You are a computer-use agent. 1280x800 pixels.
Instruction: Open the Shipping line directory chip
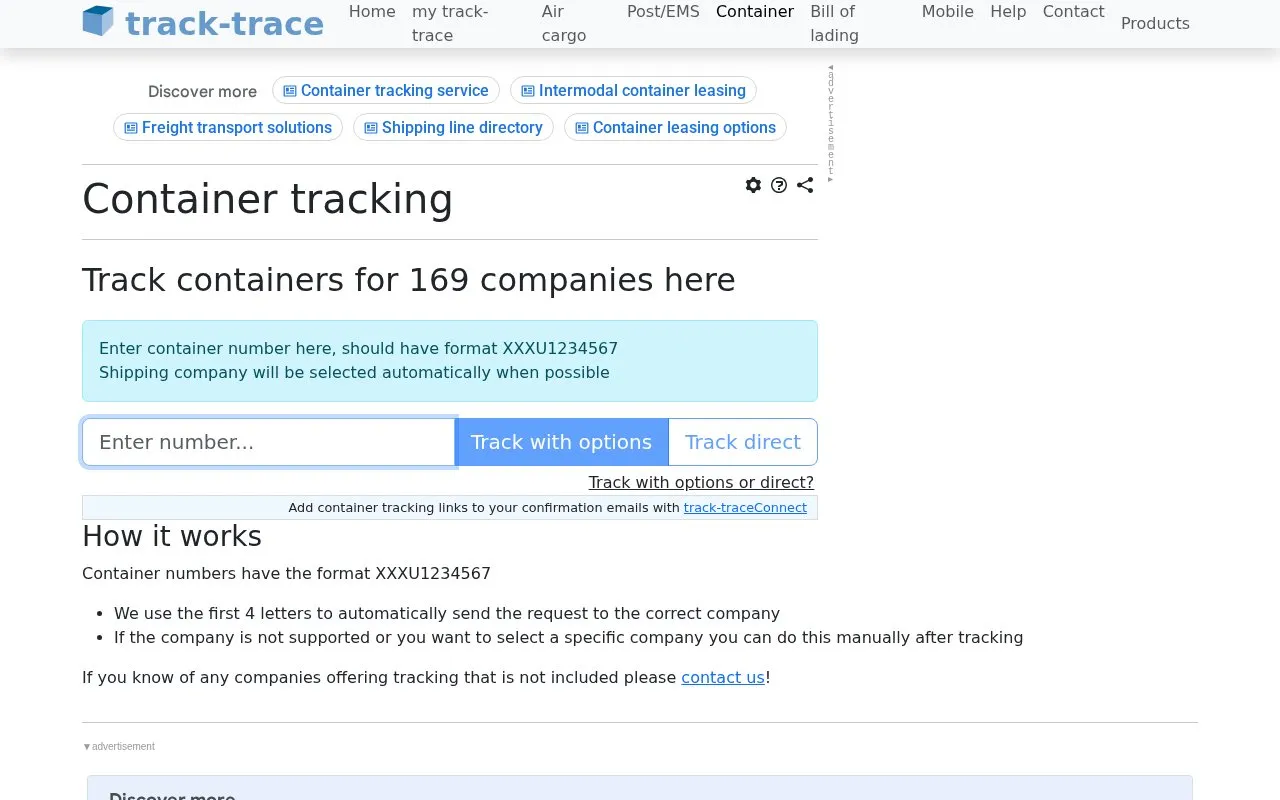[x=453, y=127]
